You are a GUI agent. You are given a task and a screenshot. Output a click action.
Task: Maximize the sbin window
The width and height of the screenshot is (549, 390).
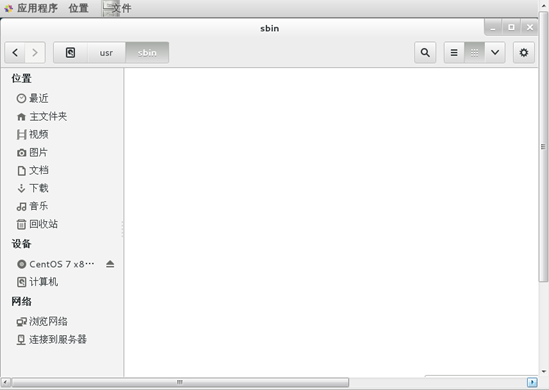pyautogui.click(x=512, y=27)
